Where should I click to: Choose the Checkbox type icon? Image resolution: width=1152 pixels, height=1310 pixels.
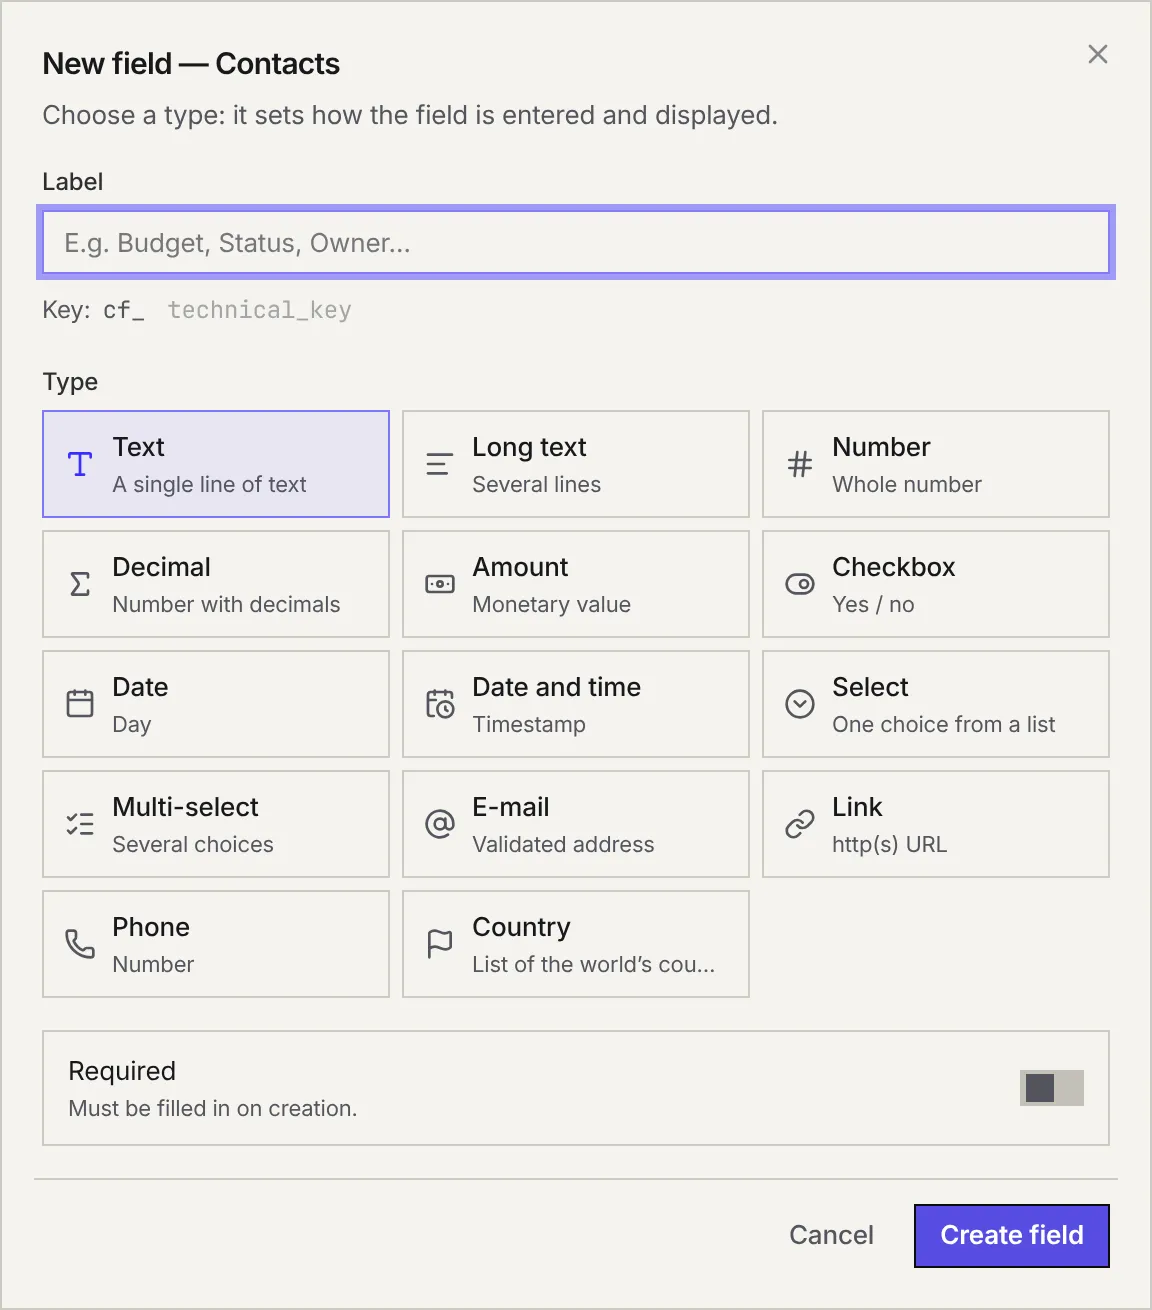(x=800, y=584)
